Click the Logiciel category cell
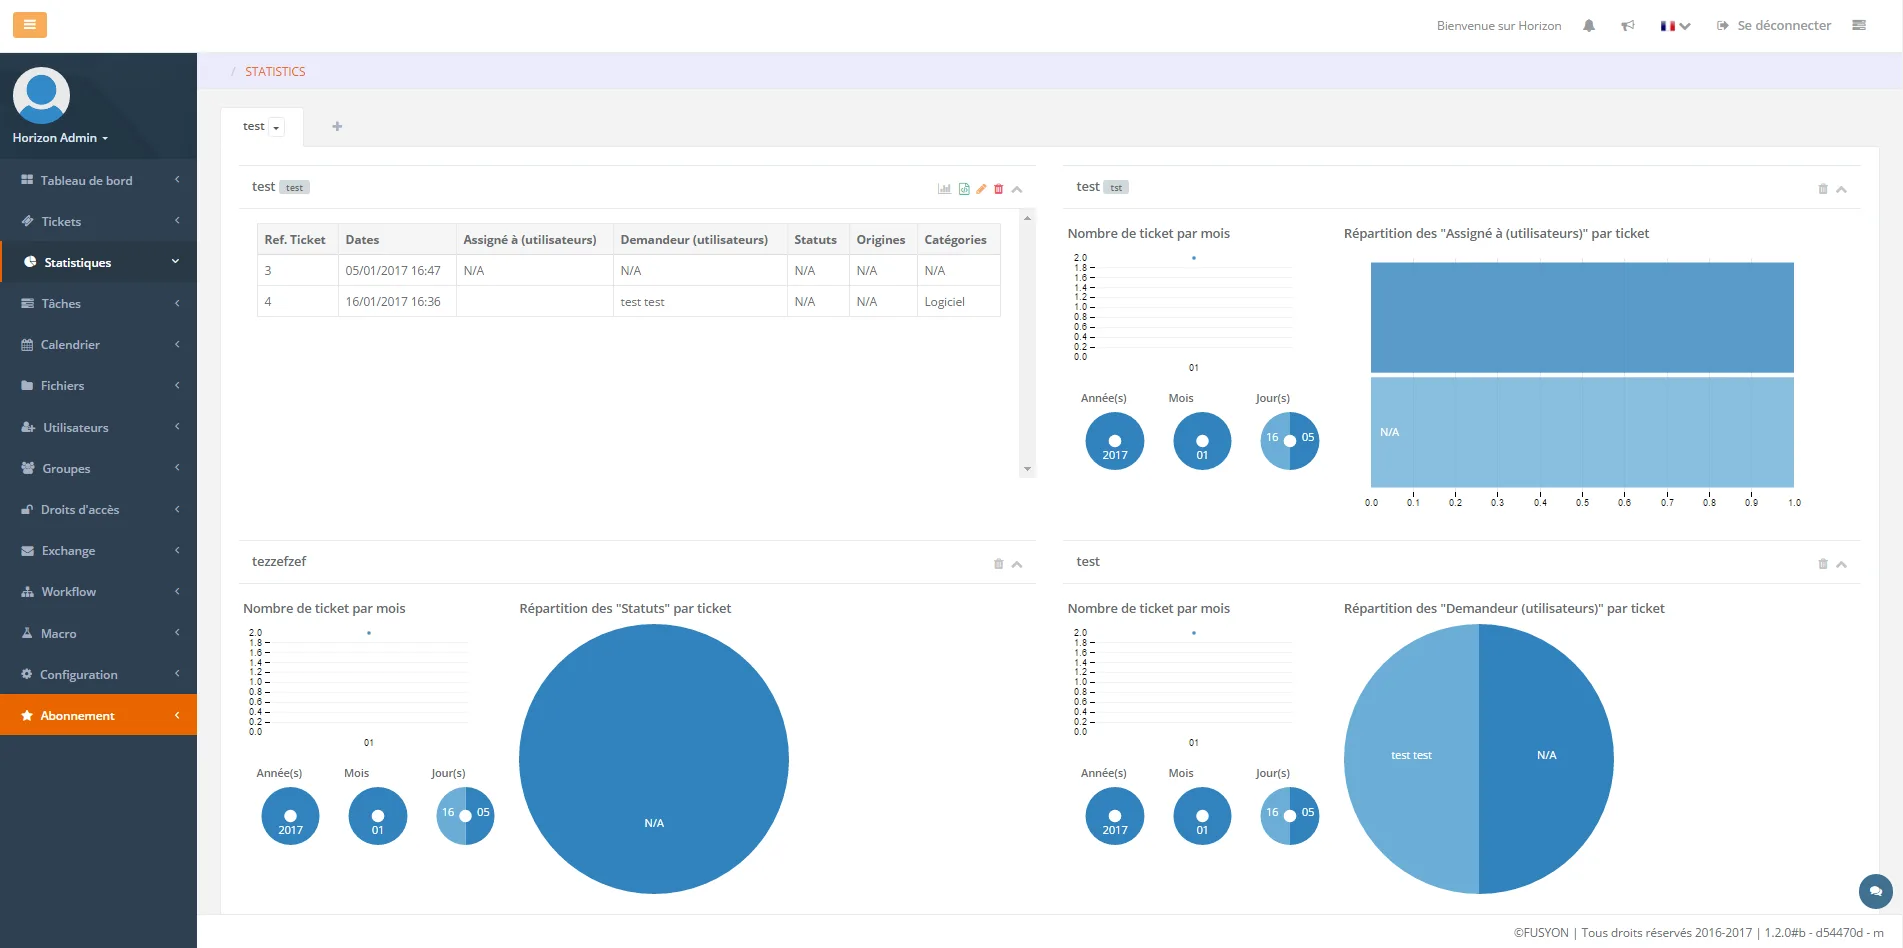Image resolution: width=1903 pixels, height=948 pixels. (x=958, y=301)
